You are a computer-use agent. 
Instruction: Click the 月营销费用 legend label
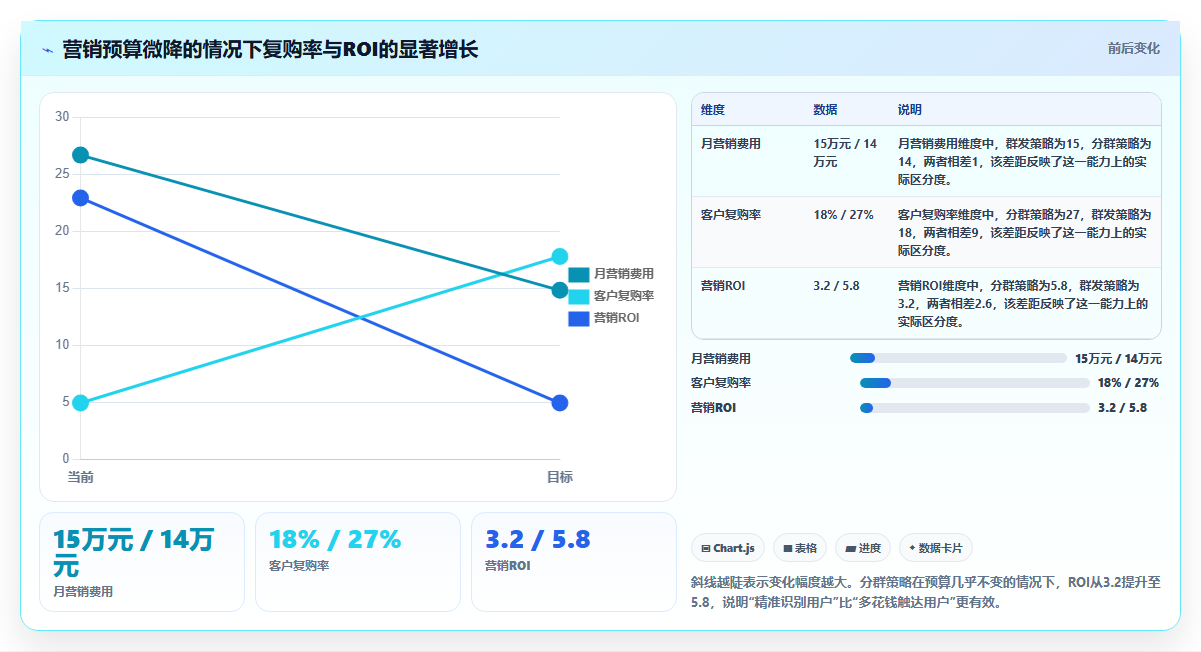[623, 274]
